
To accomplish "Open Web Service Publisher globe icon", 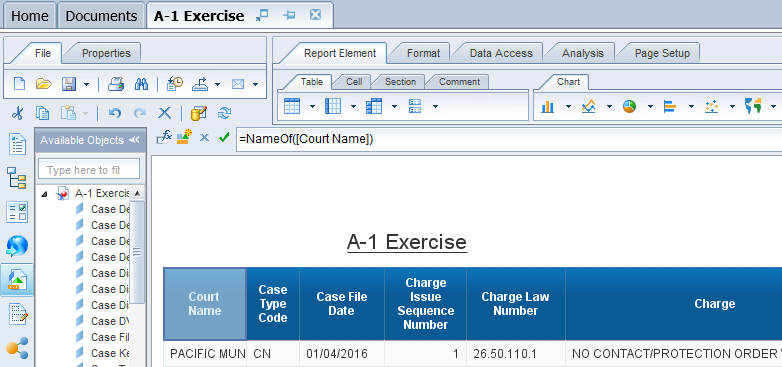I will point(17,246).
